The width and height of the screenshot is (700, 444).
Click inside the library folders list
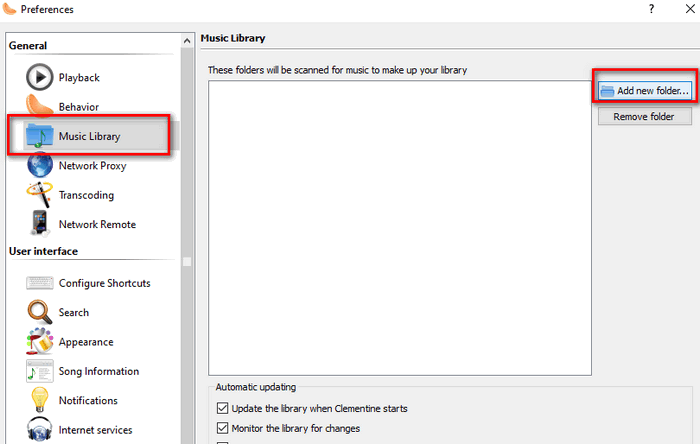[400, 228]
